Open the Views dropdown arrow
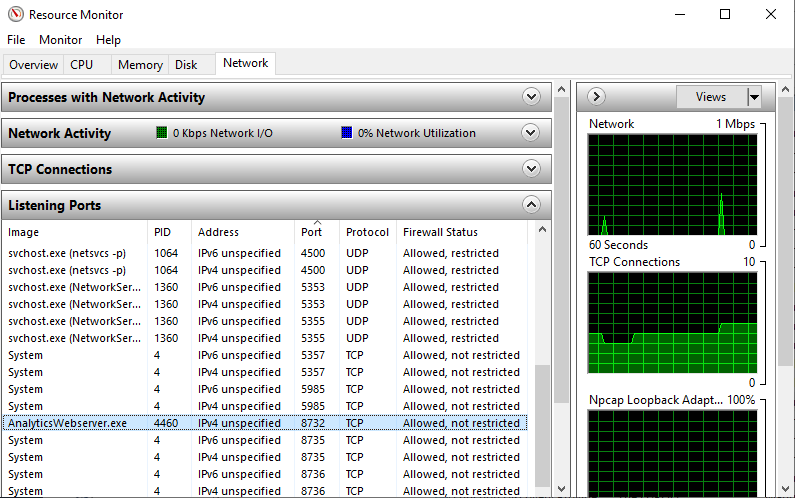Viewport: 795px width, 498px height. click(x=754, y=97)
